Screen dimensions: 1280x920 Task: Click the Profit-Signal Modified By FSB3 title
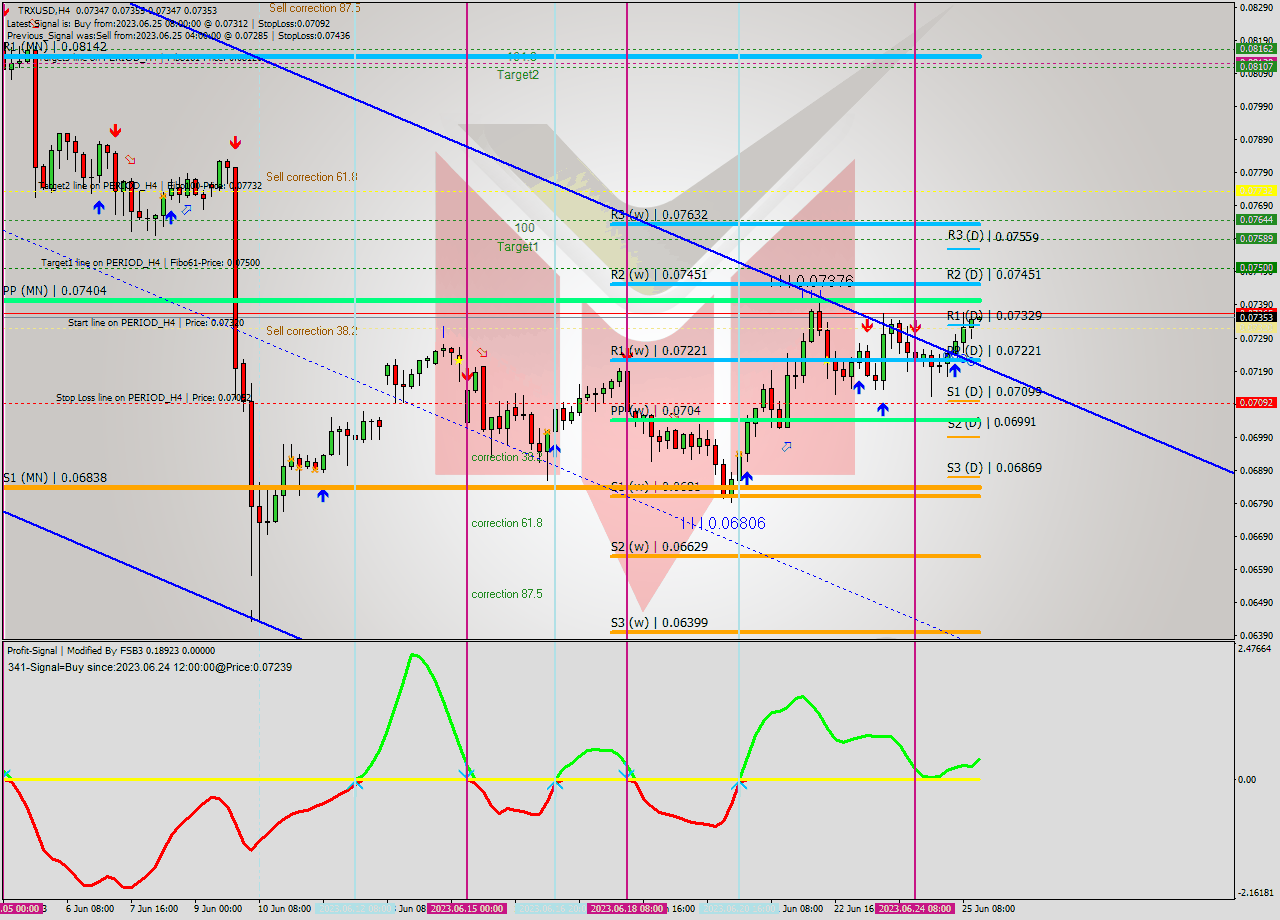tap(111, 650)
